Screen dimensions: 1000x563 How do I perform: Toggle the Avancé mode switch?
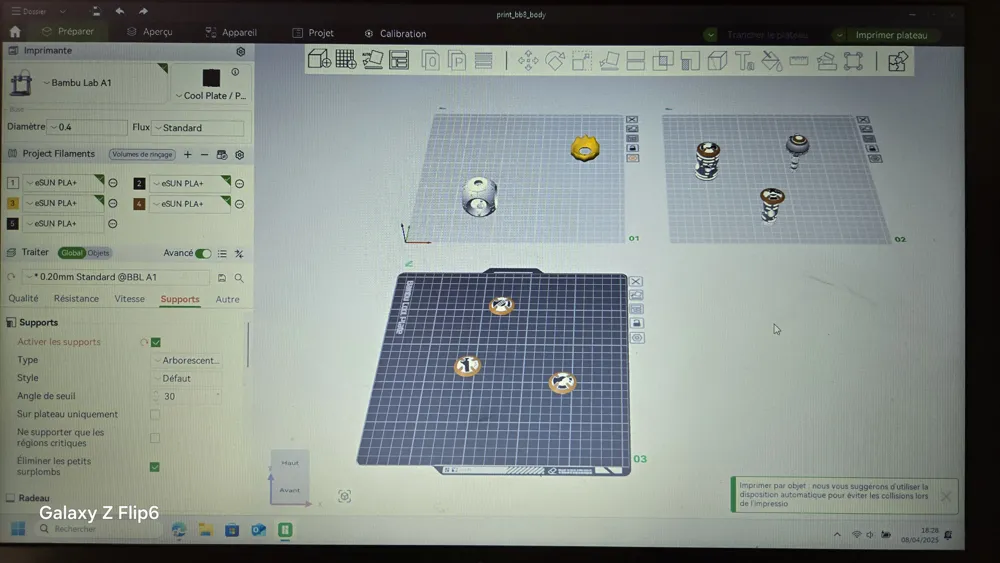click(x=203, y=253)
